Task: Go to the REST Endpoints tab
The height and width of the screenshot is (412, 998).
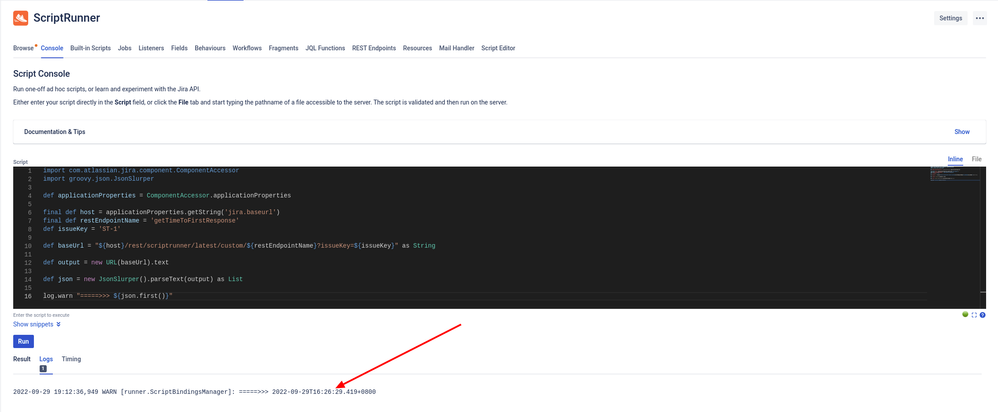Action: click(374, 48)
